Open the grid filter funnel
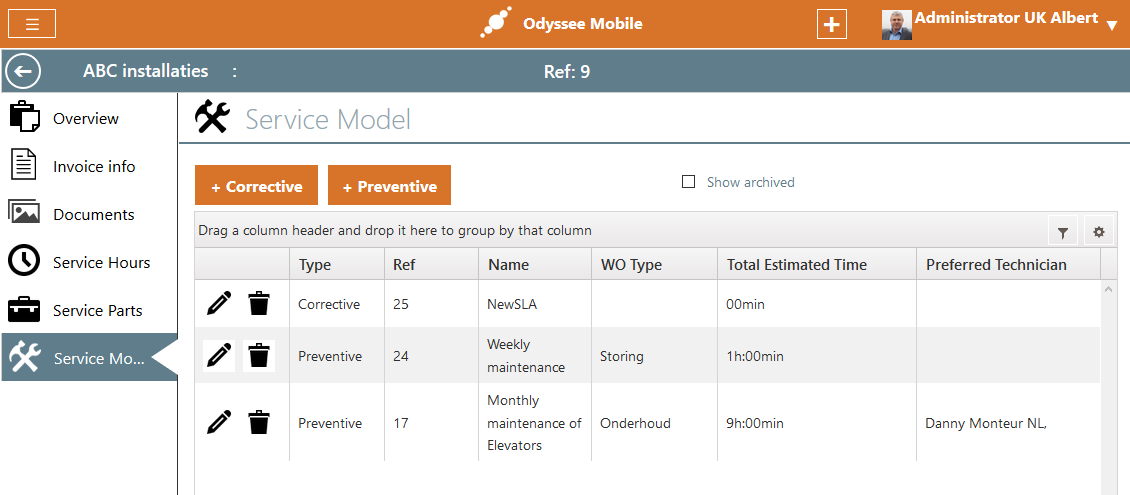Image resolution: width=1130 pixels, height=495 pixels. (1062, 232)
